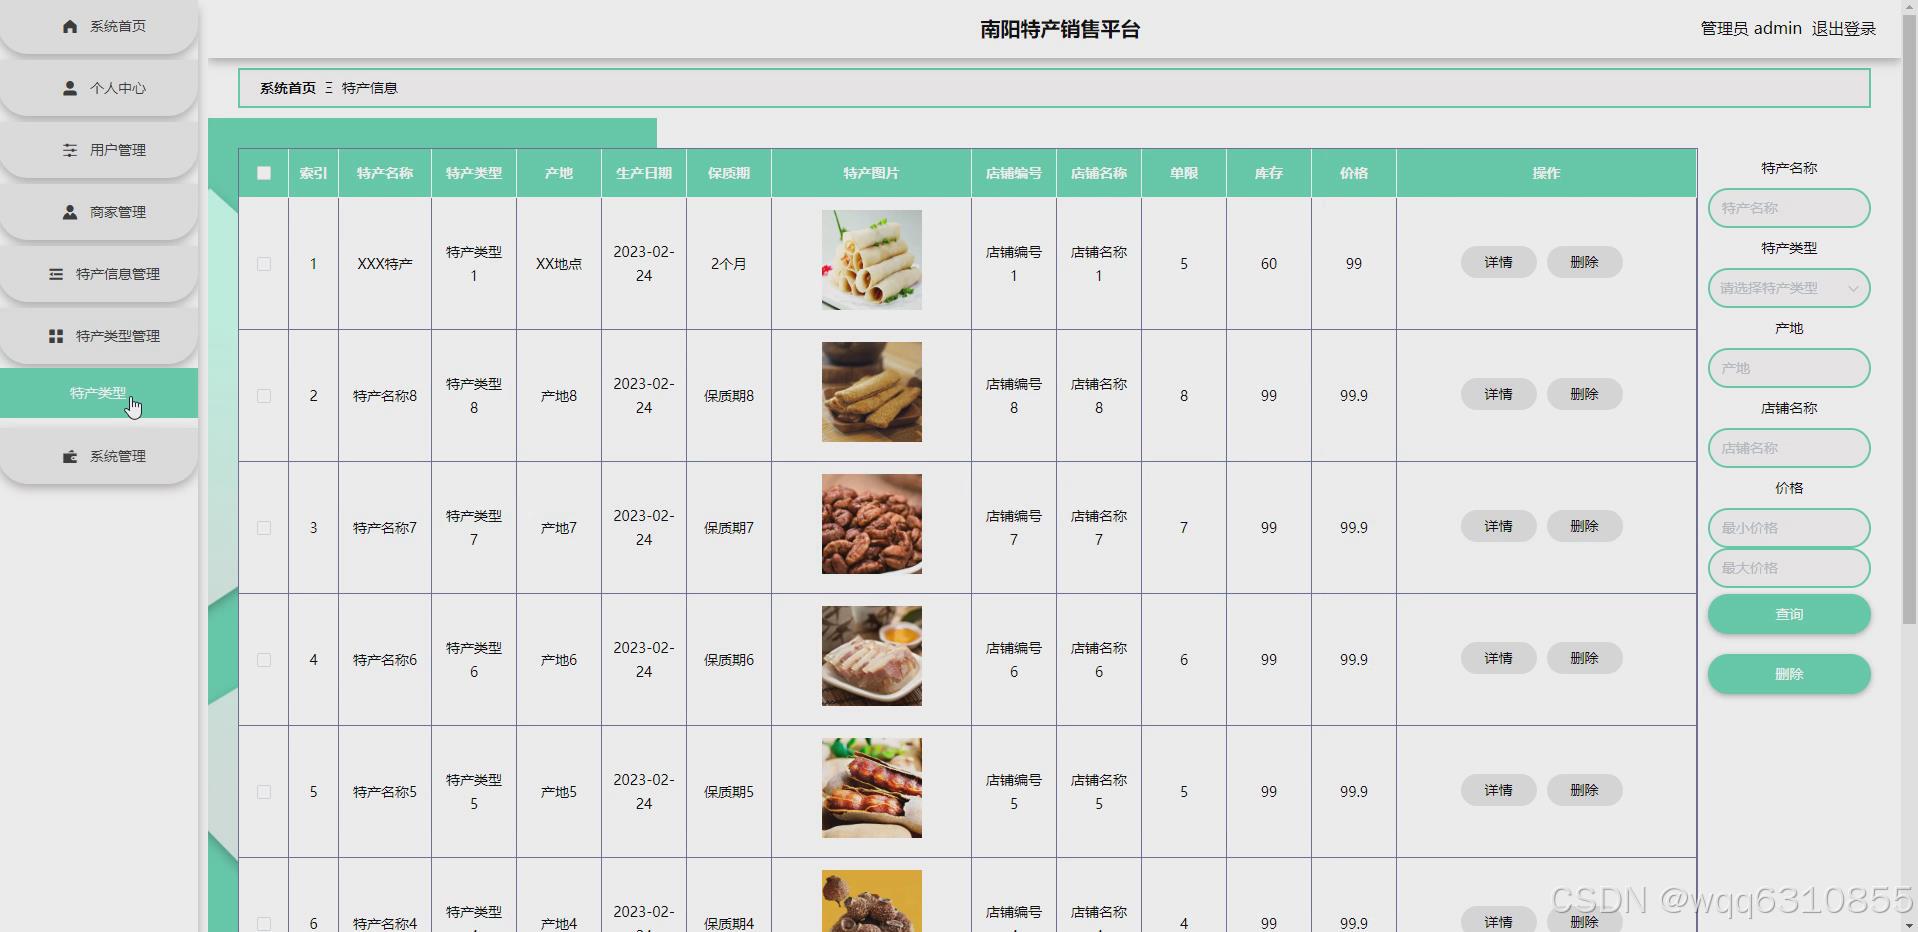Check the row for 特产名称5
The width and height of the screenshot is (1918, 932).
click(x=264, y=792)
